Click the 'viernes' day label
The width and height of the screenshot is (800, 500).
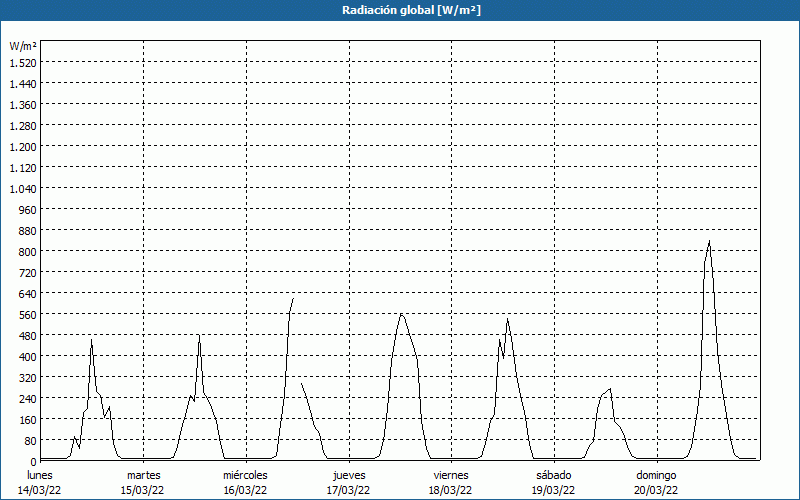click(451, 475)
